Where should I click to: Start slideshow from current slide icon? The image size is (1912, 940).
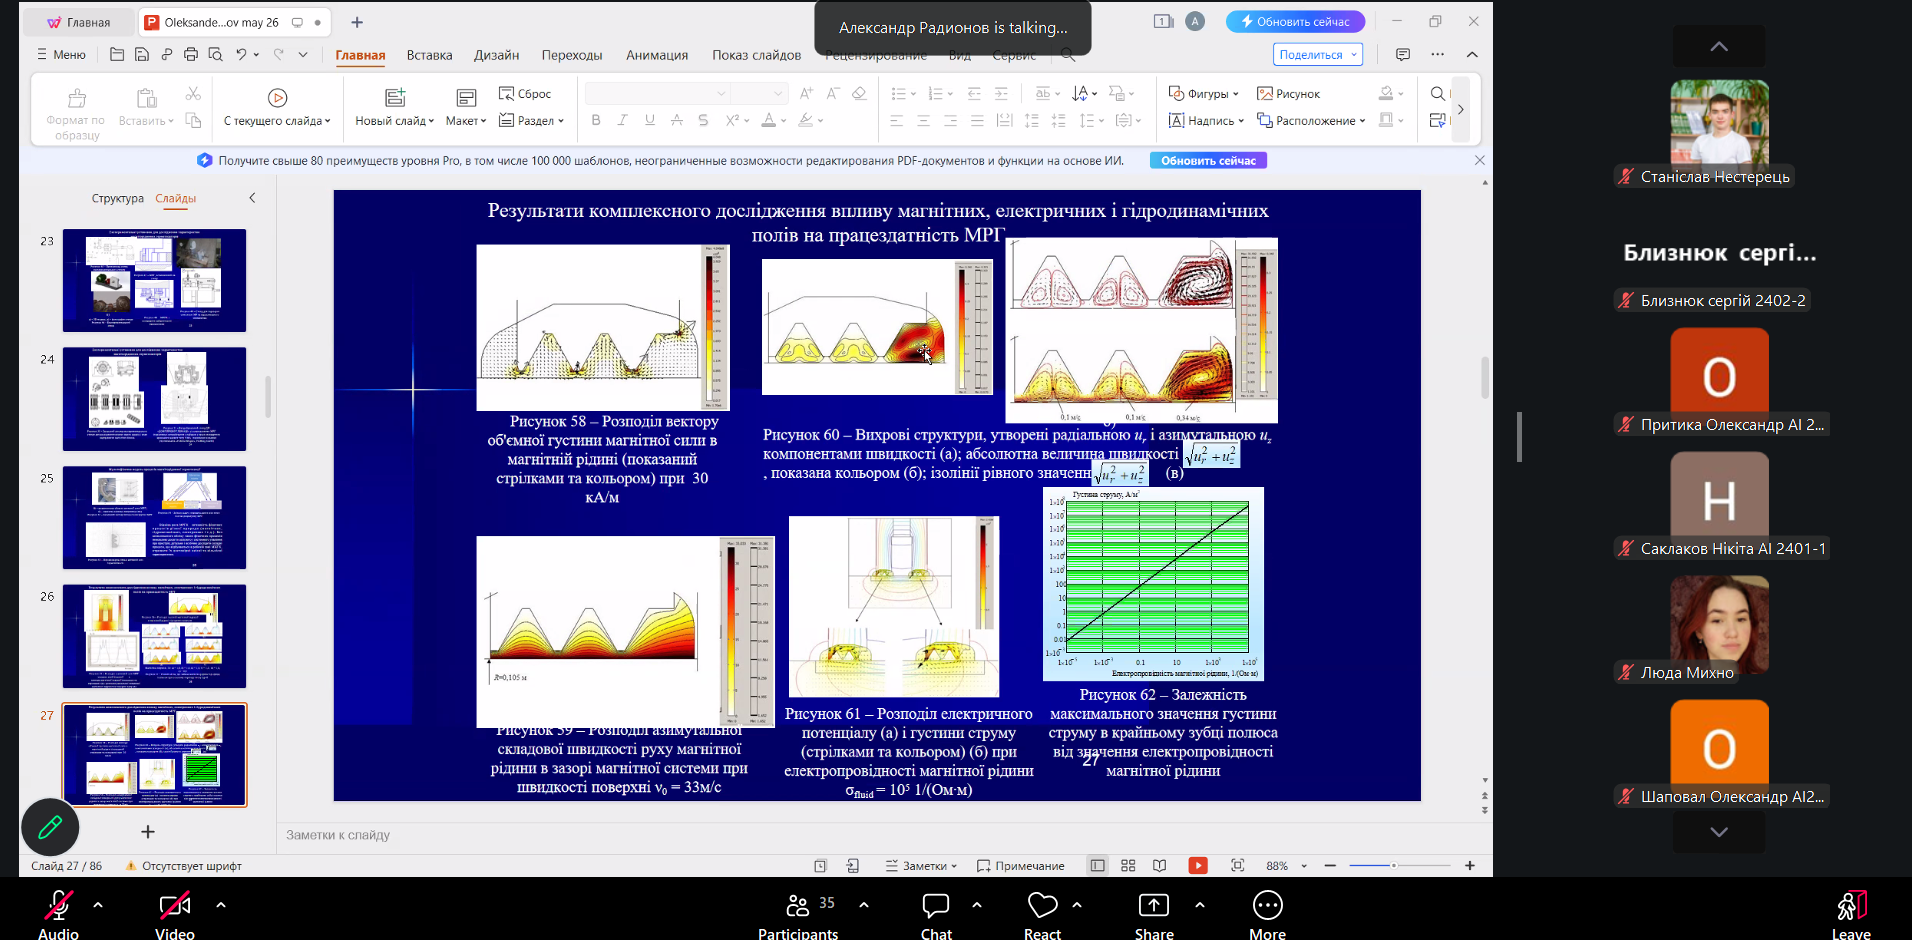click(x=277, y=98)
